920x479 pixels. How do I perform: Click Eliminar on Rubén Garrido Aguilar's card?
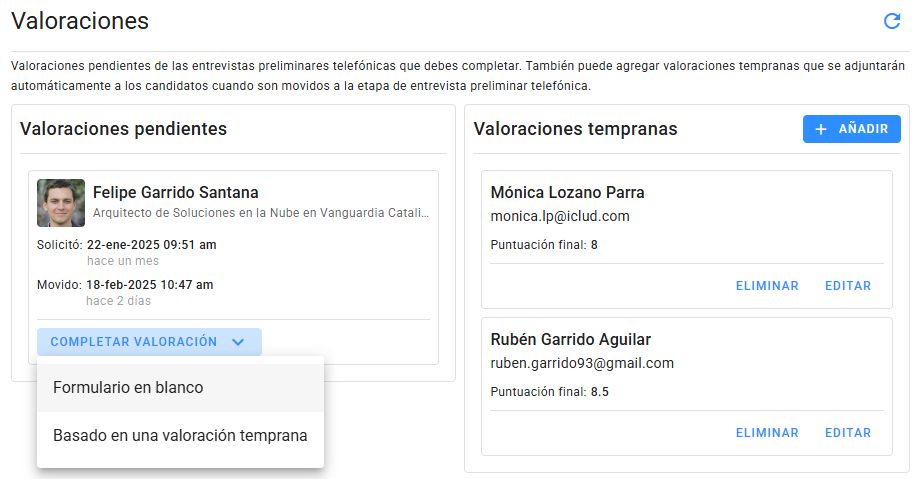pos(767,433)
